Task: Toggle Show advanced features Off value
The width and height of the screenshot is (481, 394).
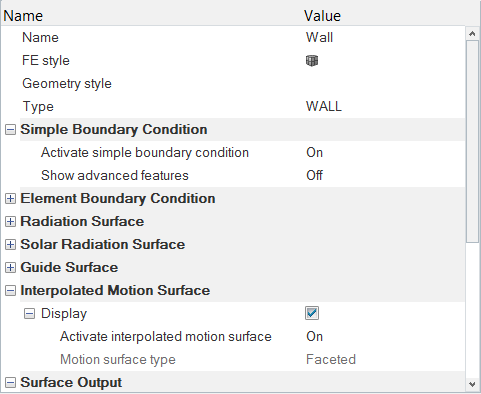Action: click(314, 176)
